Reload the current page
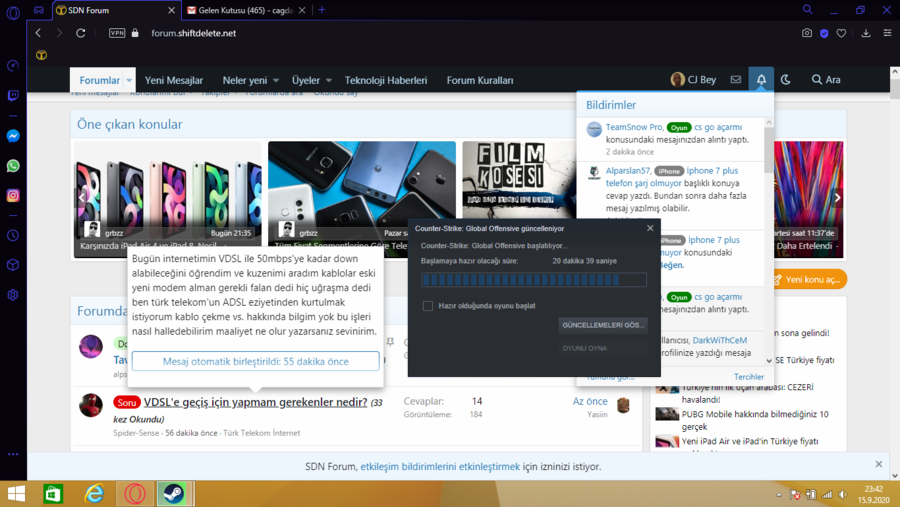The height and width of the screenshot is (507, 900). point(80,33)
